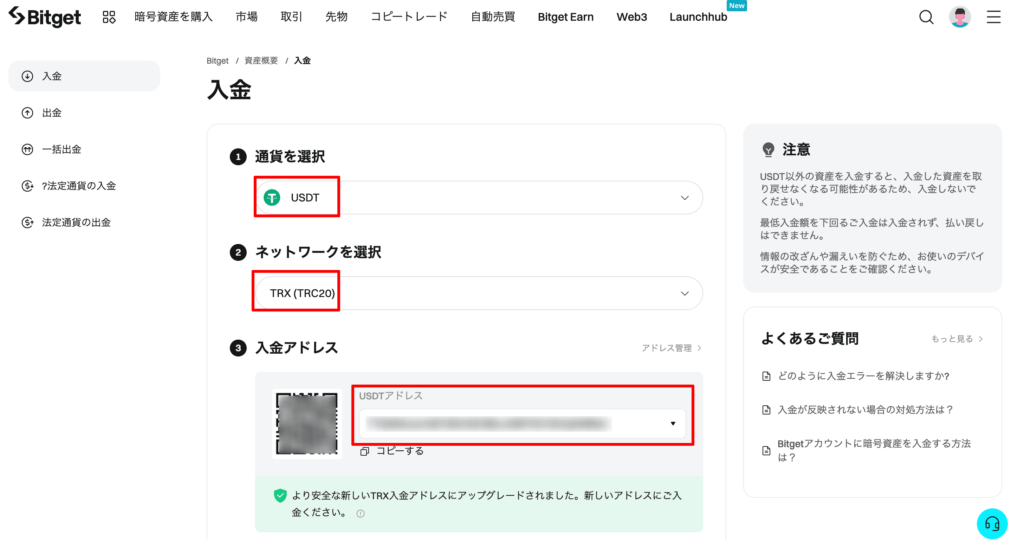The height and width of the screenshot is (540, 1024).
Task: Click the deposit QR code image
Action: [x=307, y=423]
